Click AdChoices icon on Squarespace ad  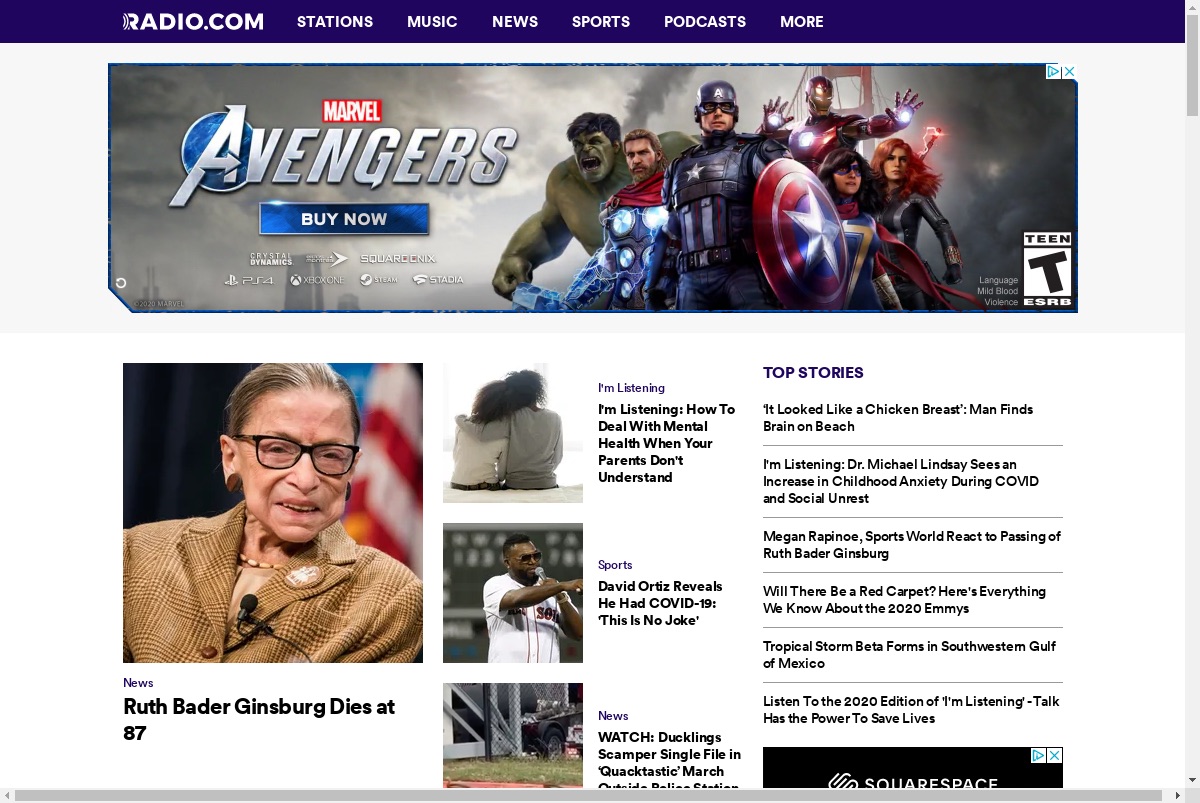[1039, 755]
